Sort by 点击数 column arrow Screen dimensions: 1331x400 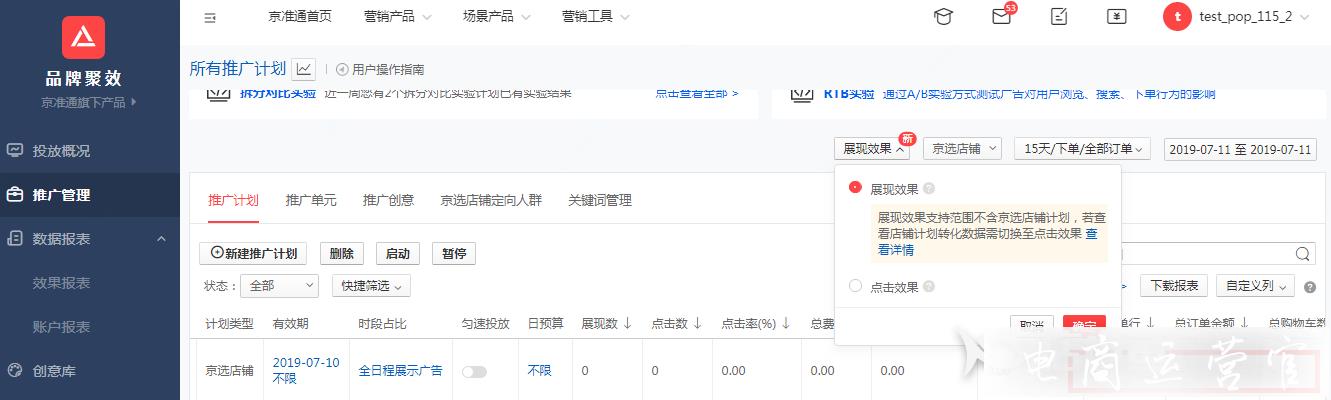point(697,323)
